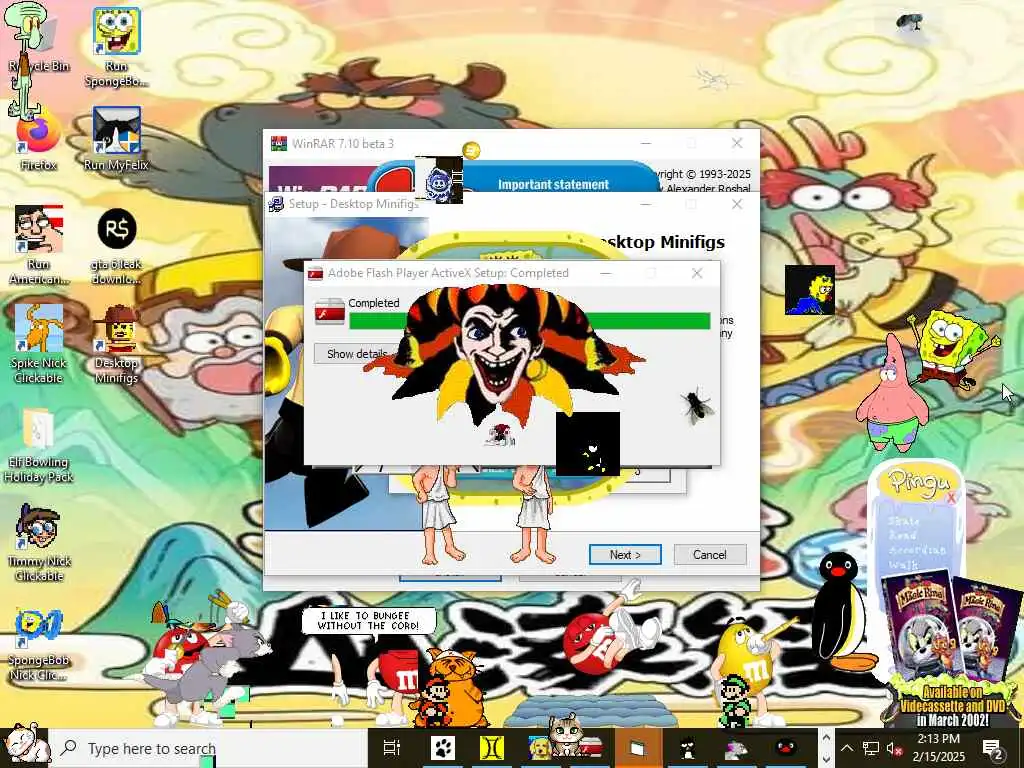Click the taskbar overflow down arrow
Image resolution: width=1024 pixels, height=768 pixels.
pyautogui.click(x=825, y=759)
